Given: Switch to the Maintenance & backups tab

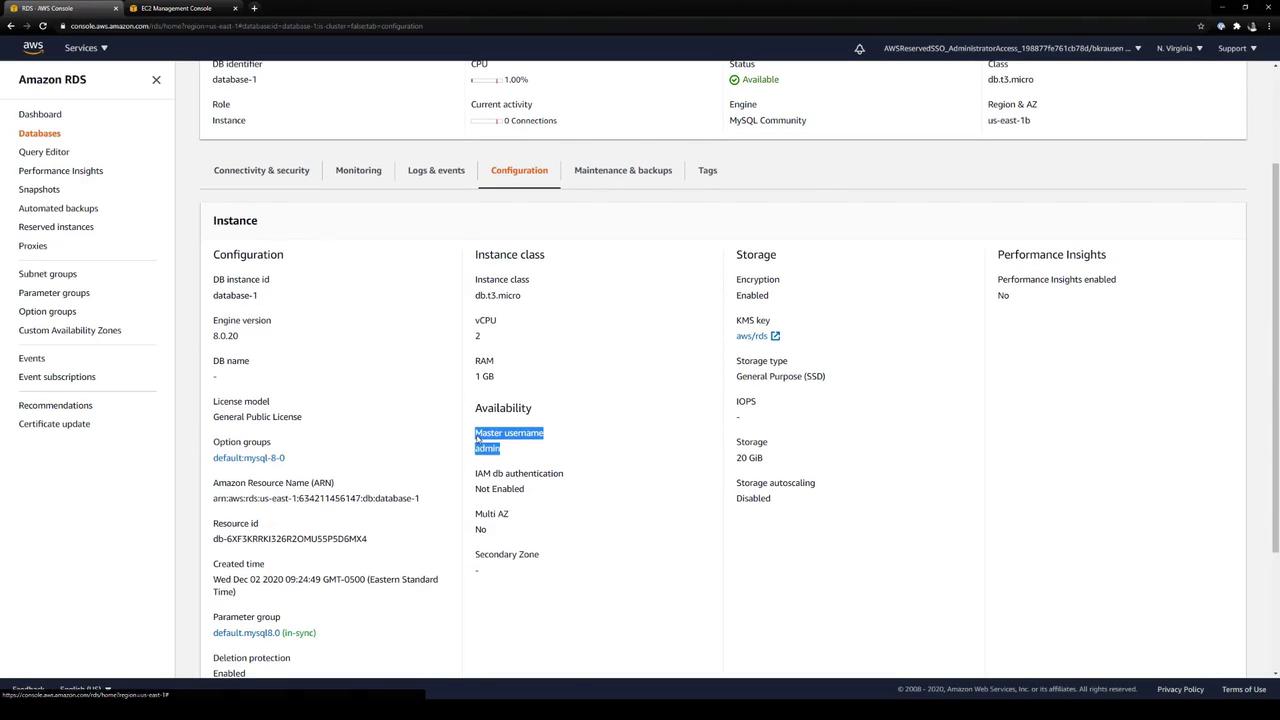Looking at the screenshot, I should coord(623,170).
